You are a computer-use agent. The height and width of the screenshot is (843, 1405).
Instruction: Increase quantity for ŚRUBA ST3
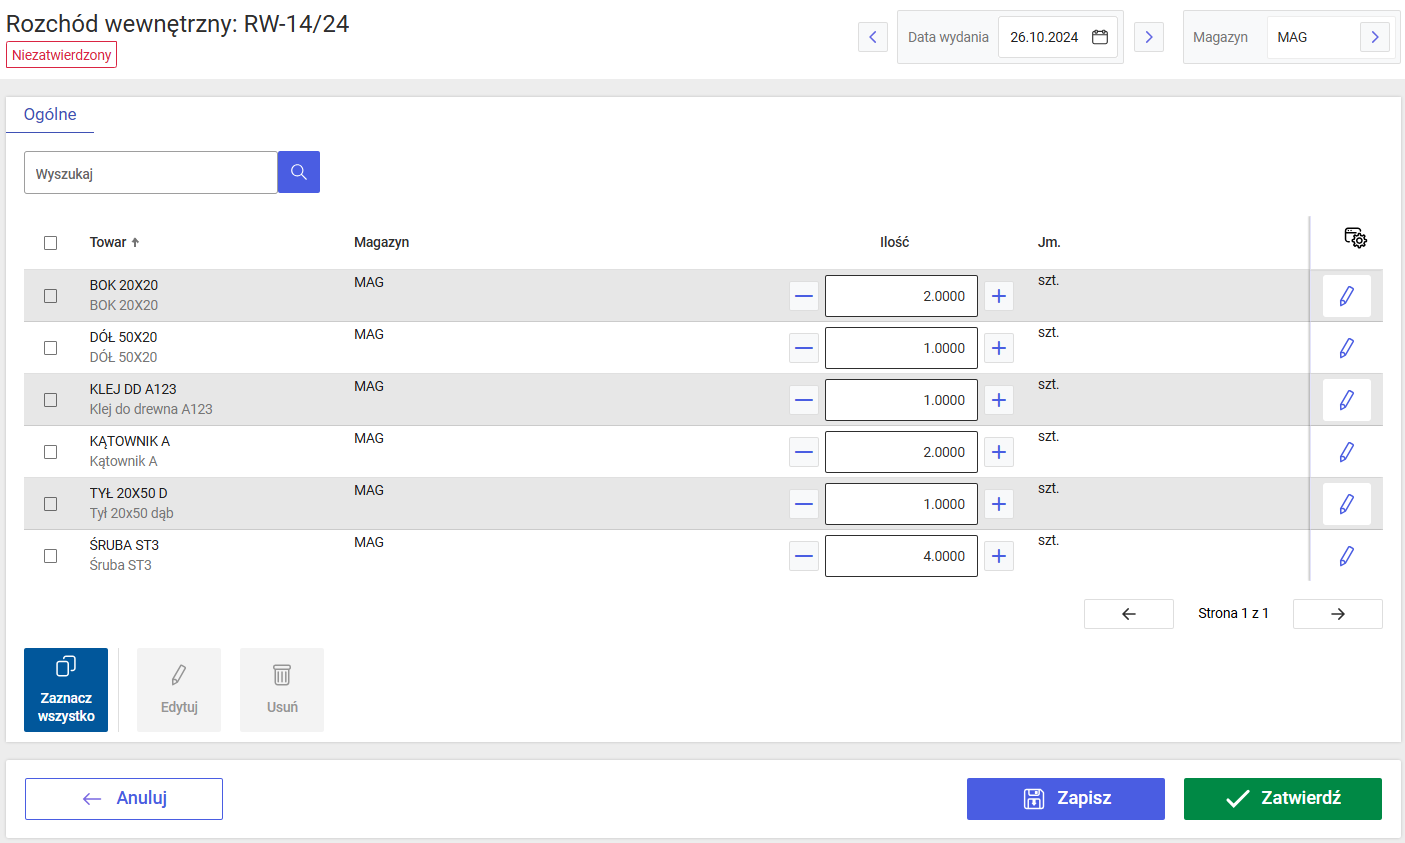999,556
